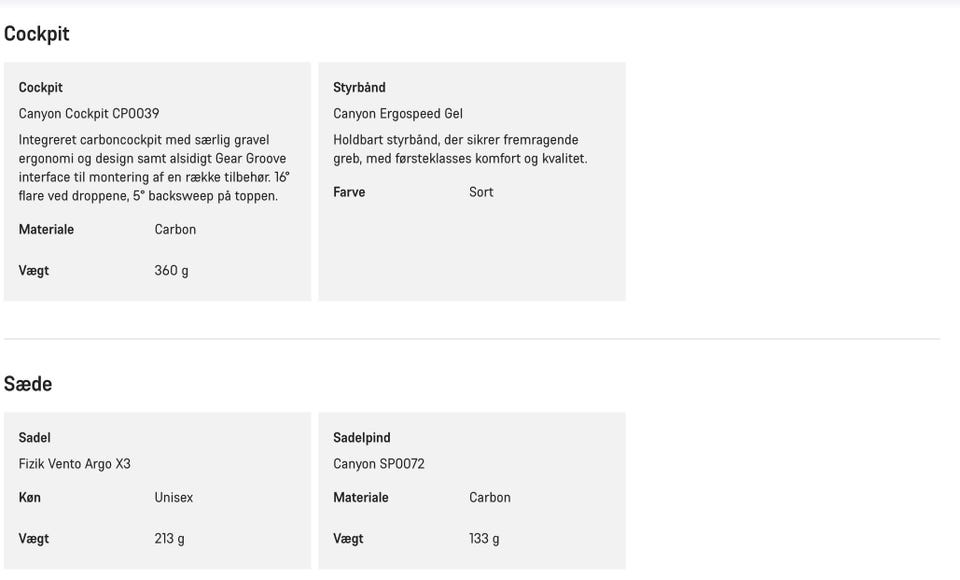Click the Holdbart styrbånd description text

pyautogui.click(x=460, y=149)
